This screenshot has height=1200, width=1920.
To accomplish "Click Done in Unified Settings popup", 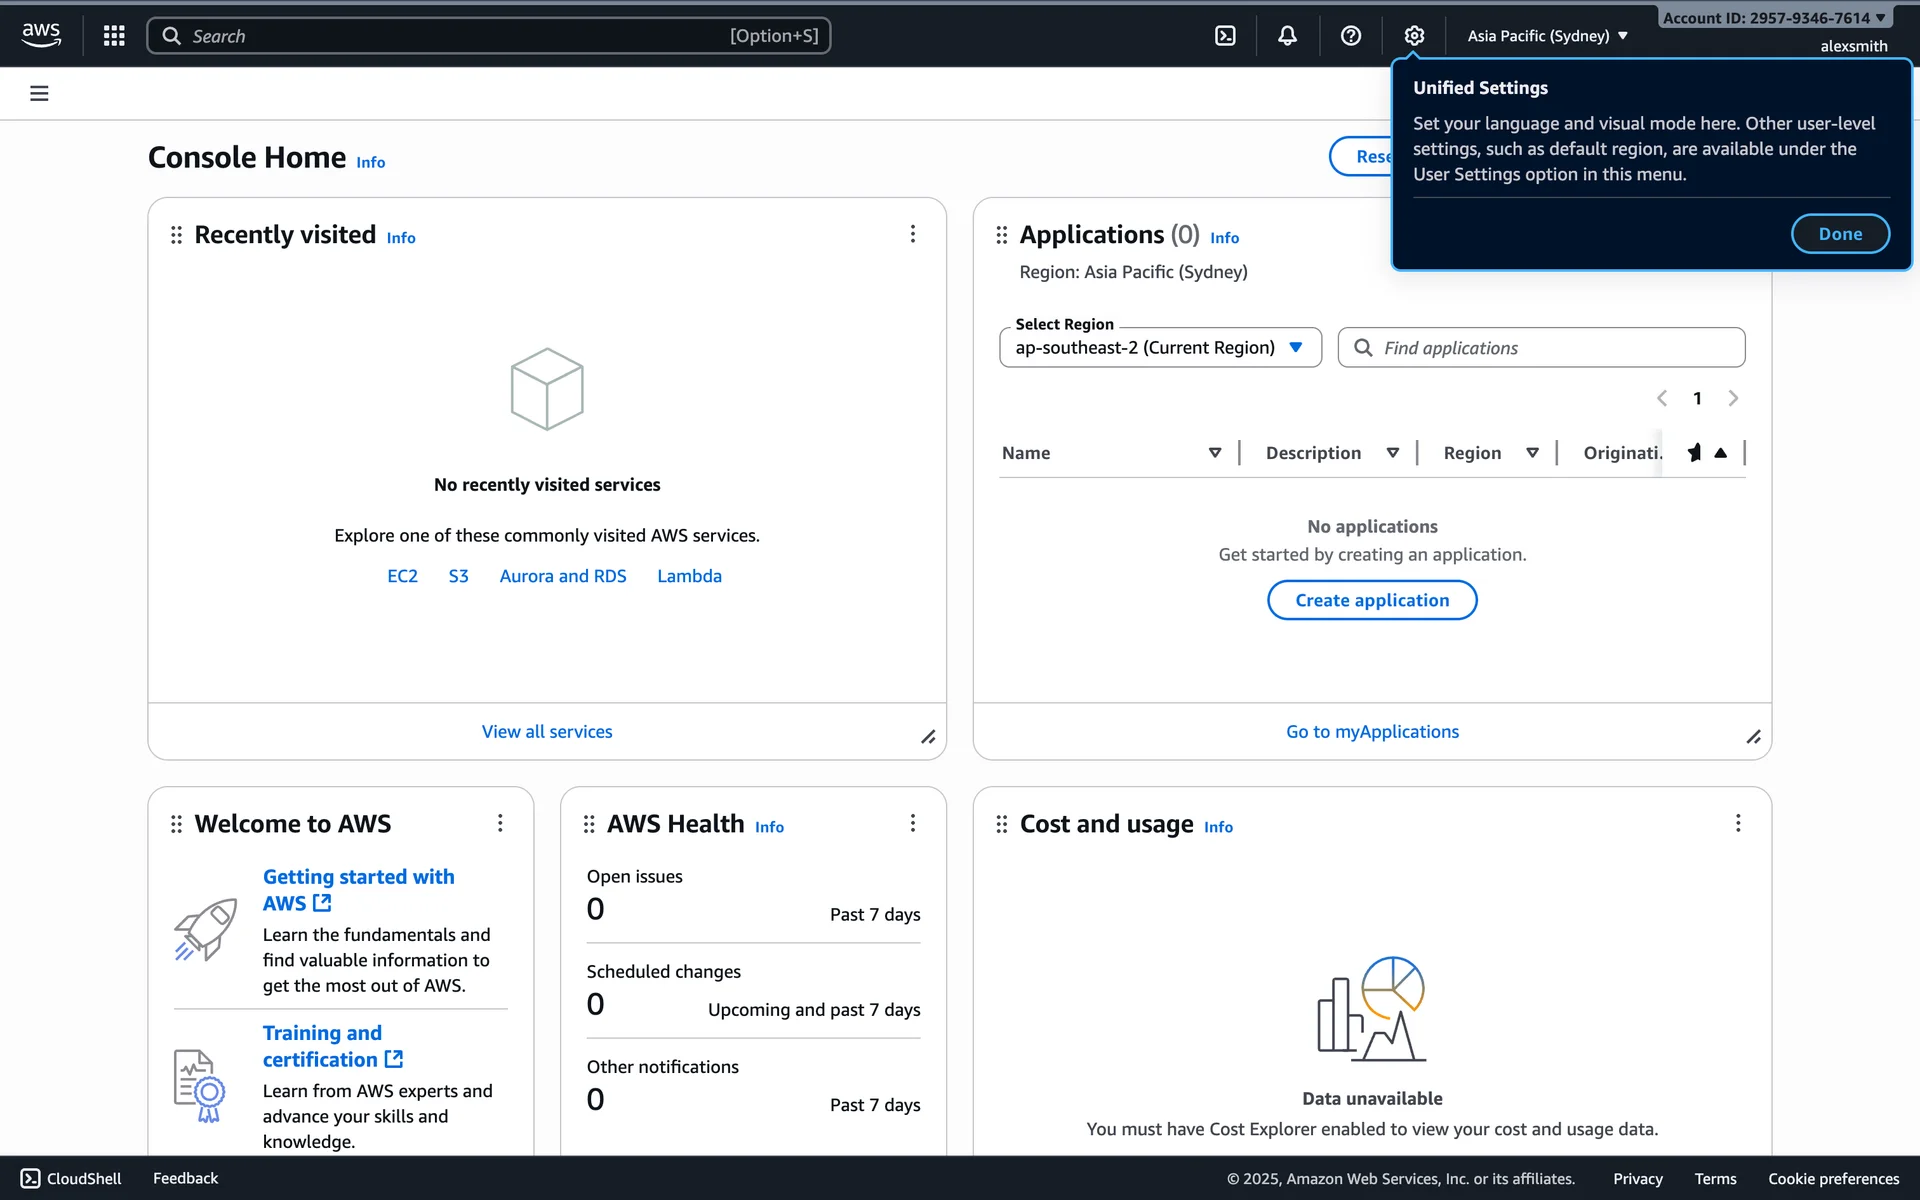I will 1839,234.
